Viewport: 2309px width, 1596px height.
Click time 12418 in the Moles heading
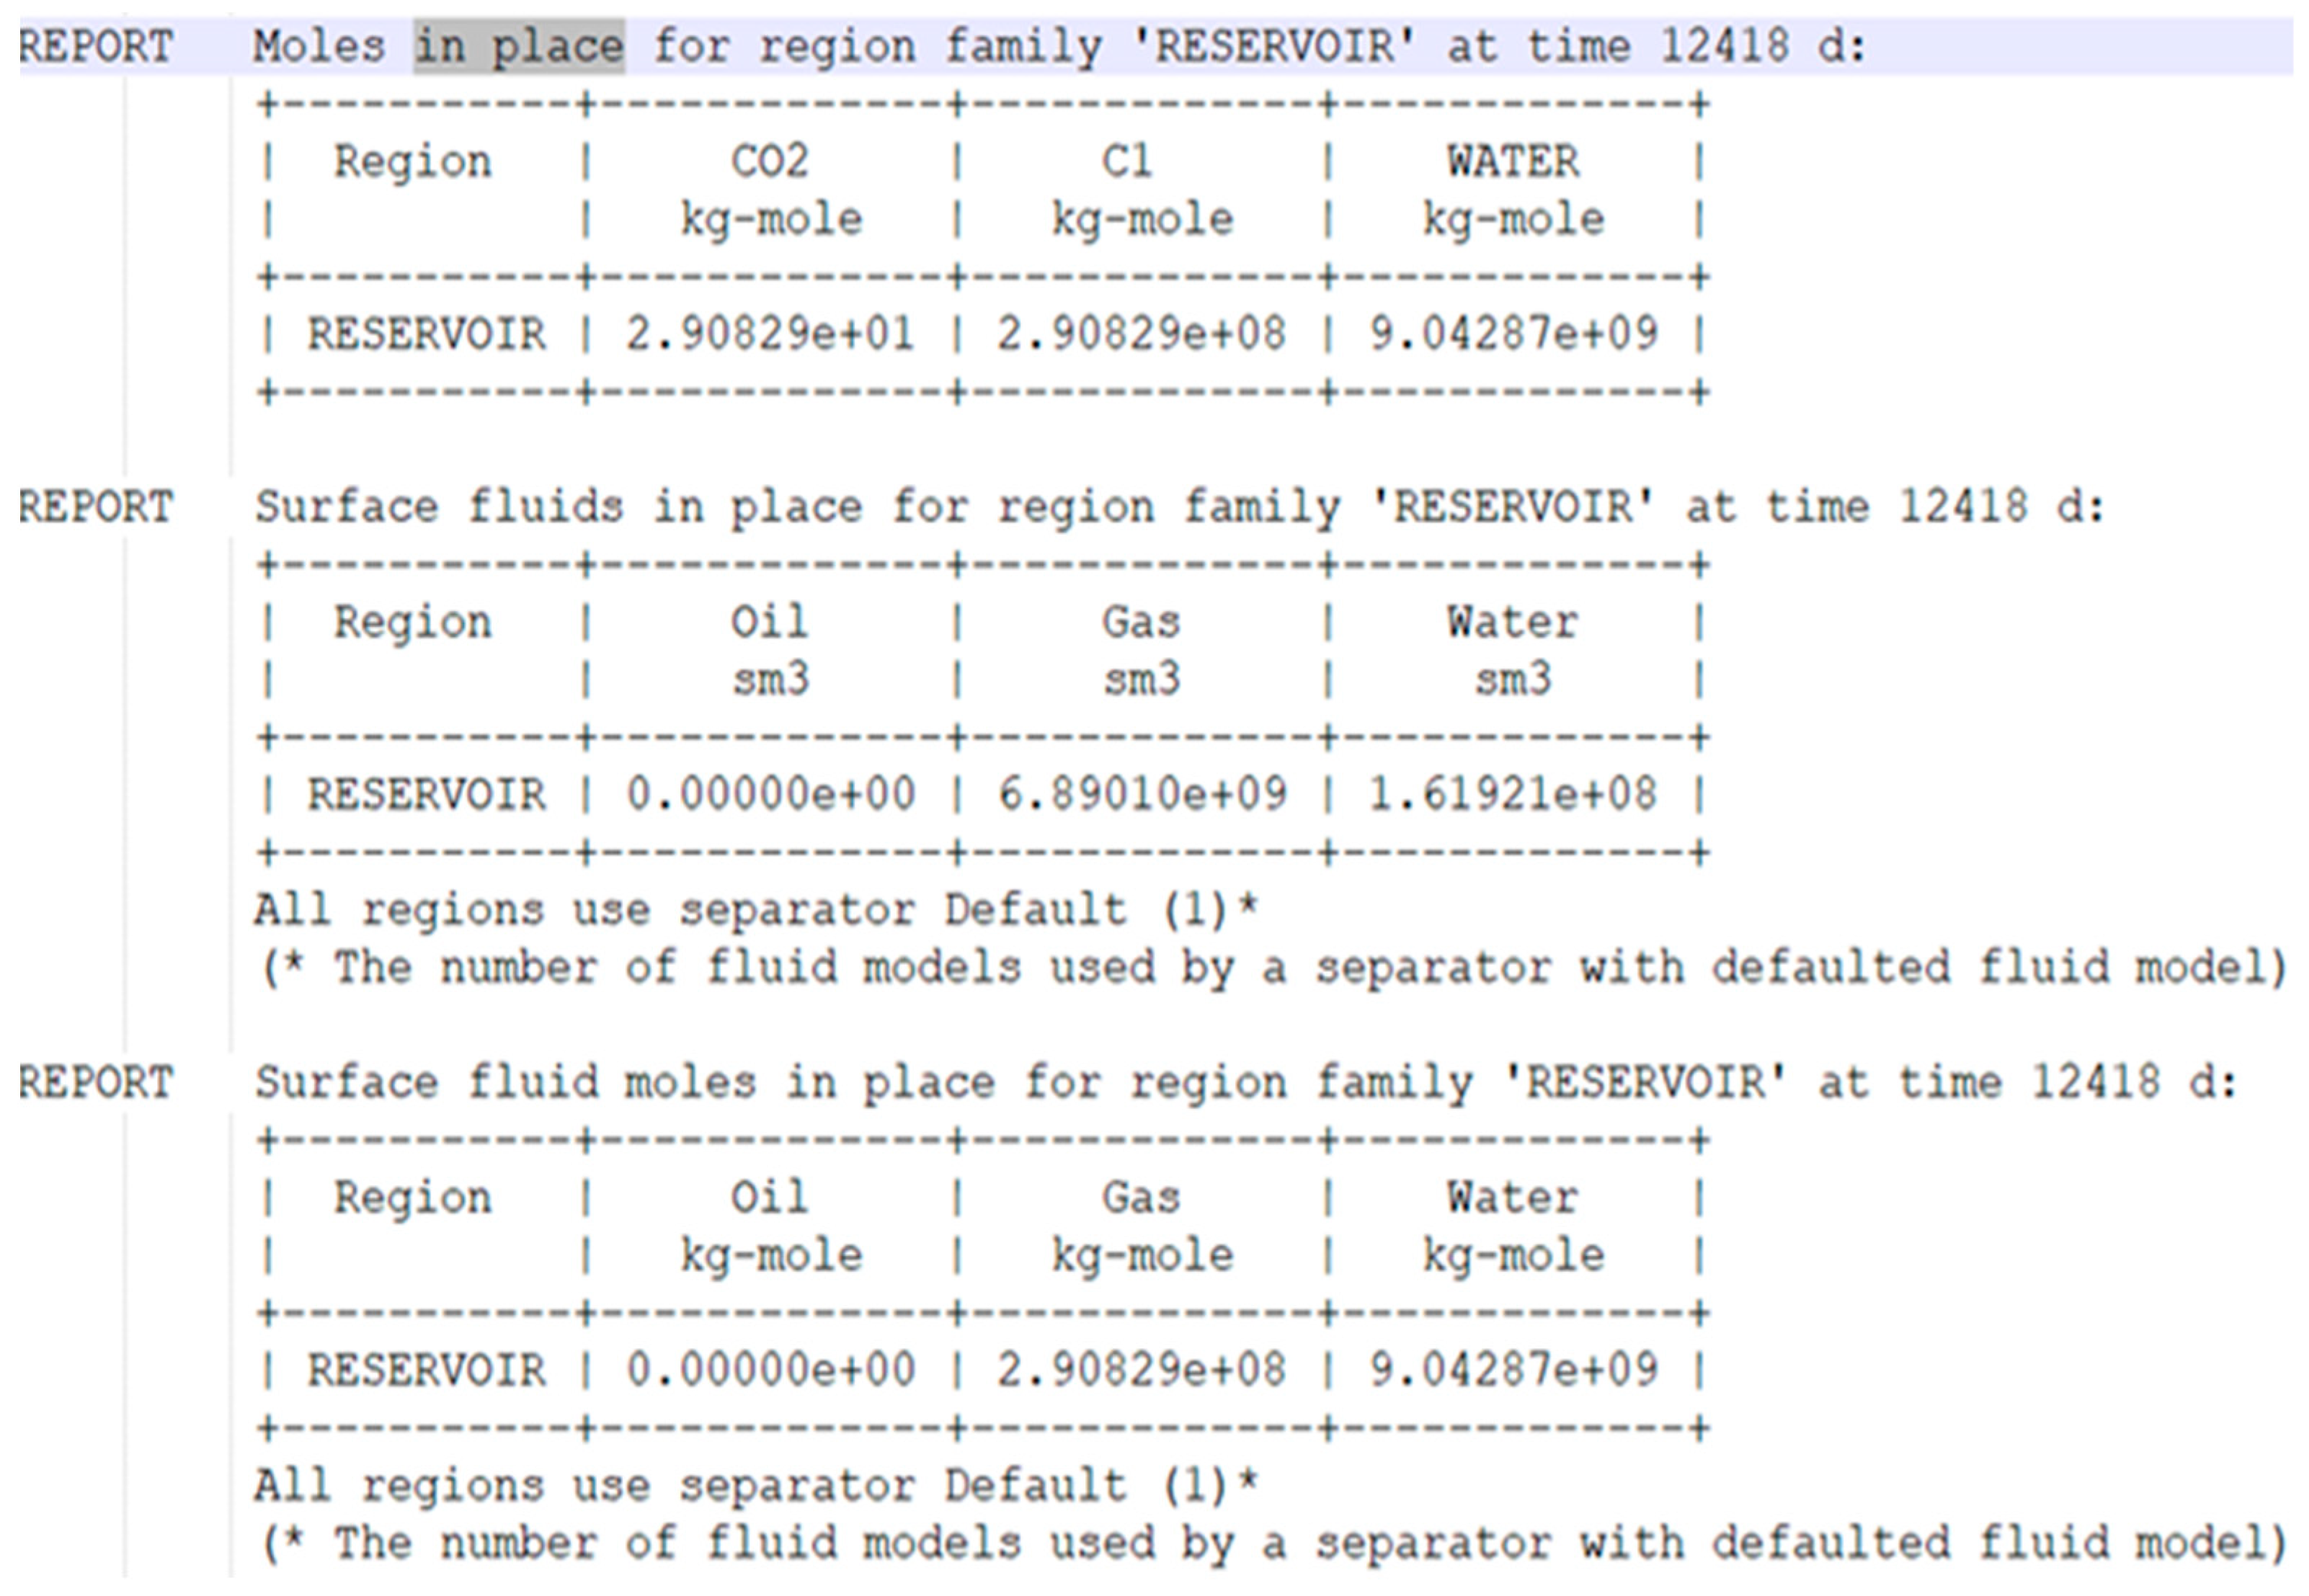coord(1724,47)
